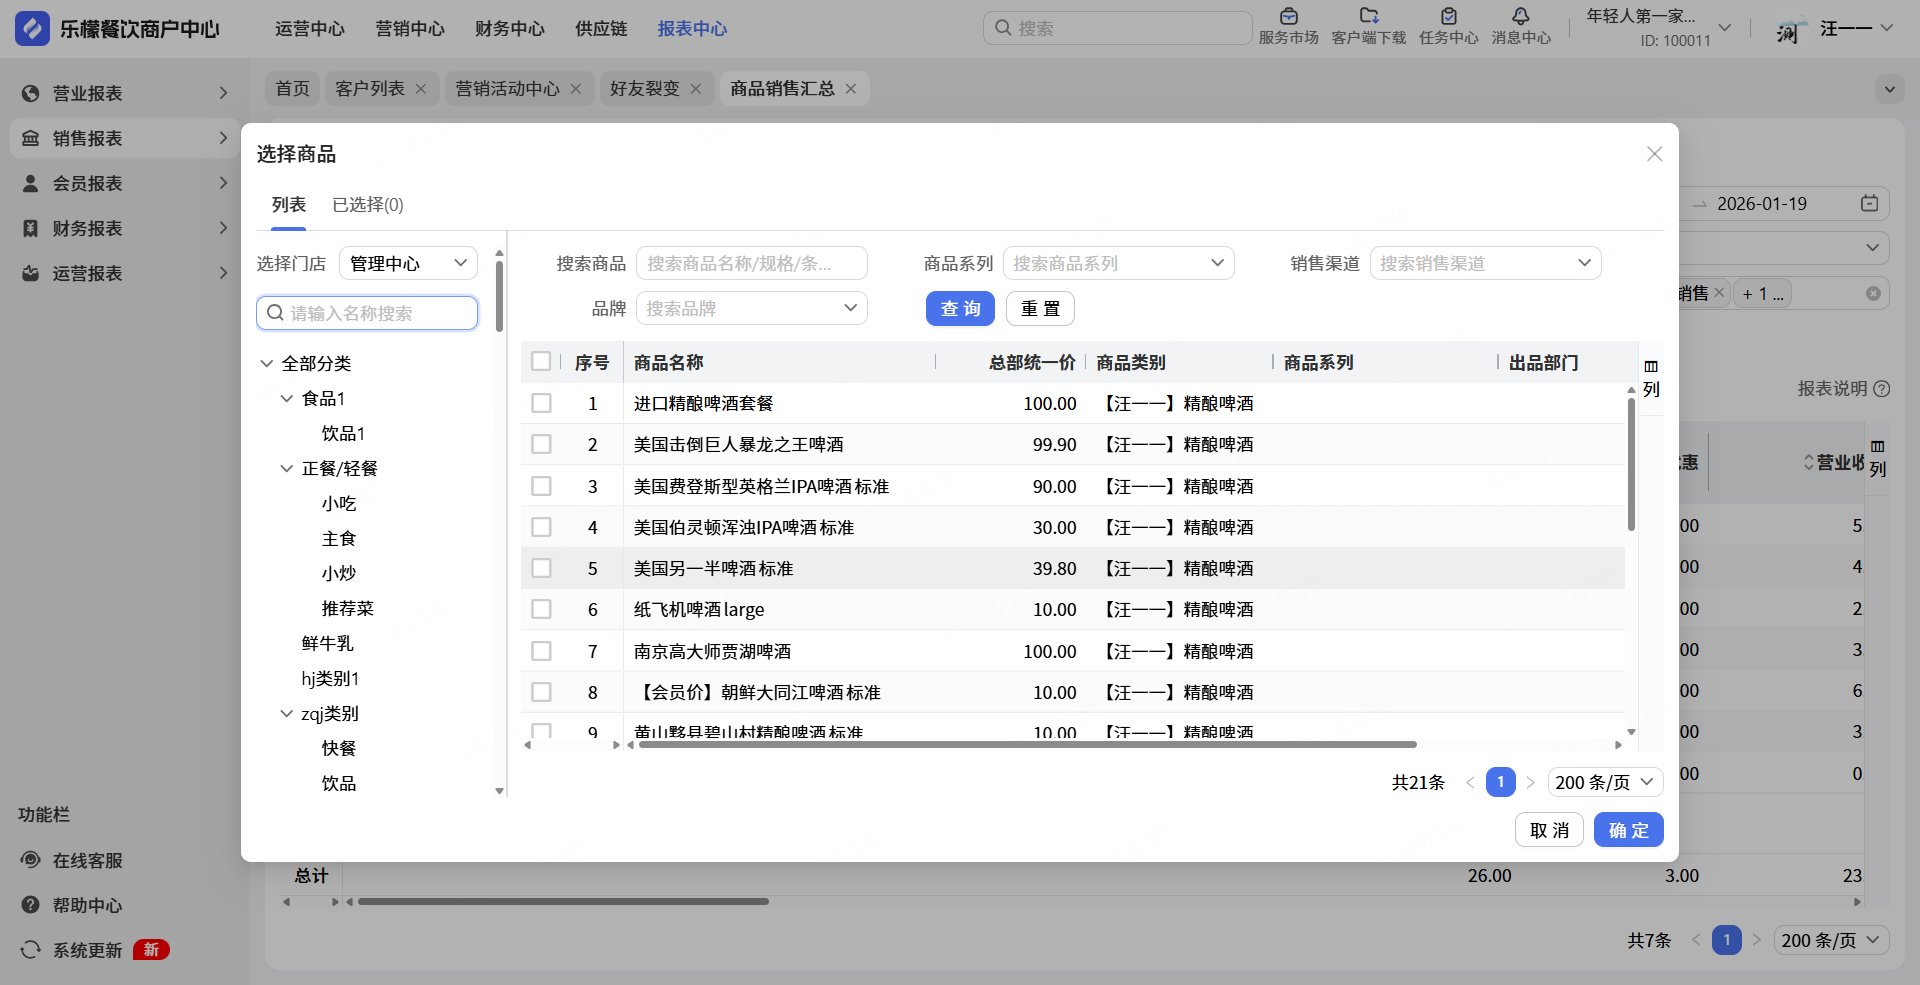Open the 财务中心 top menu
The height and width of the screenshot is (985, 1920).
[509, 29]
